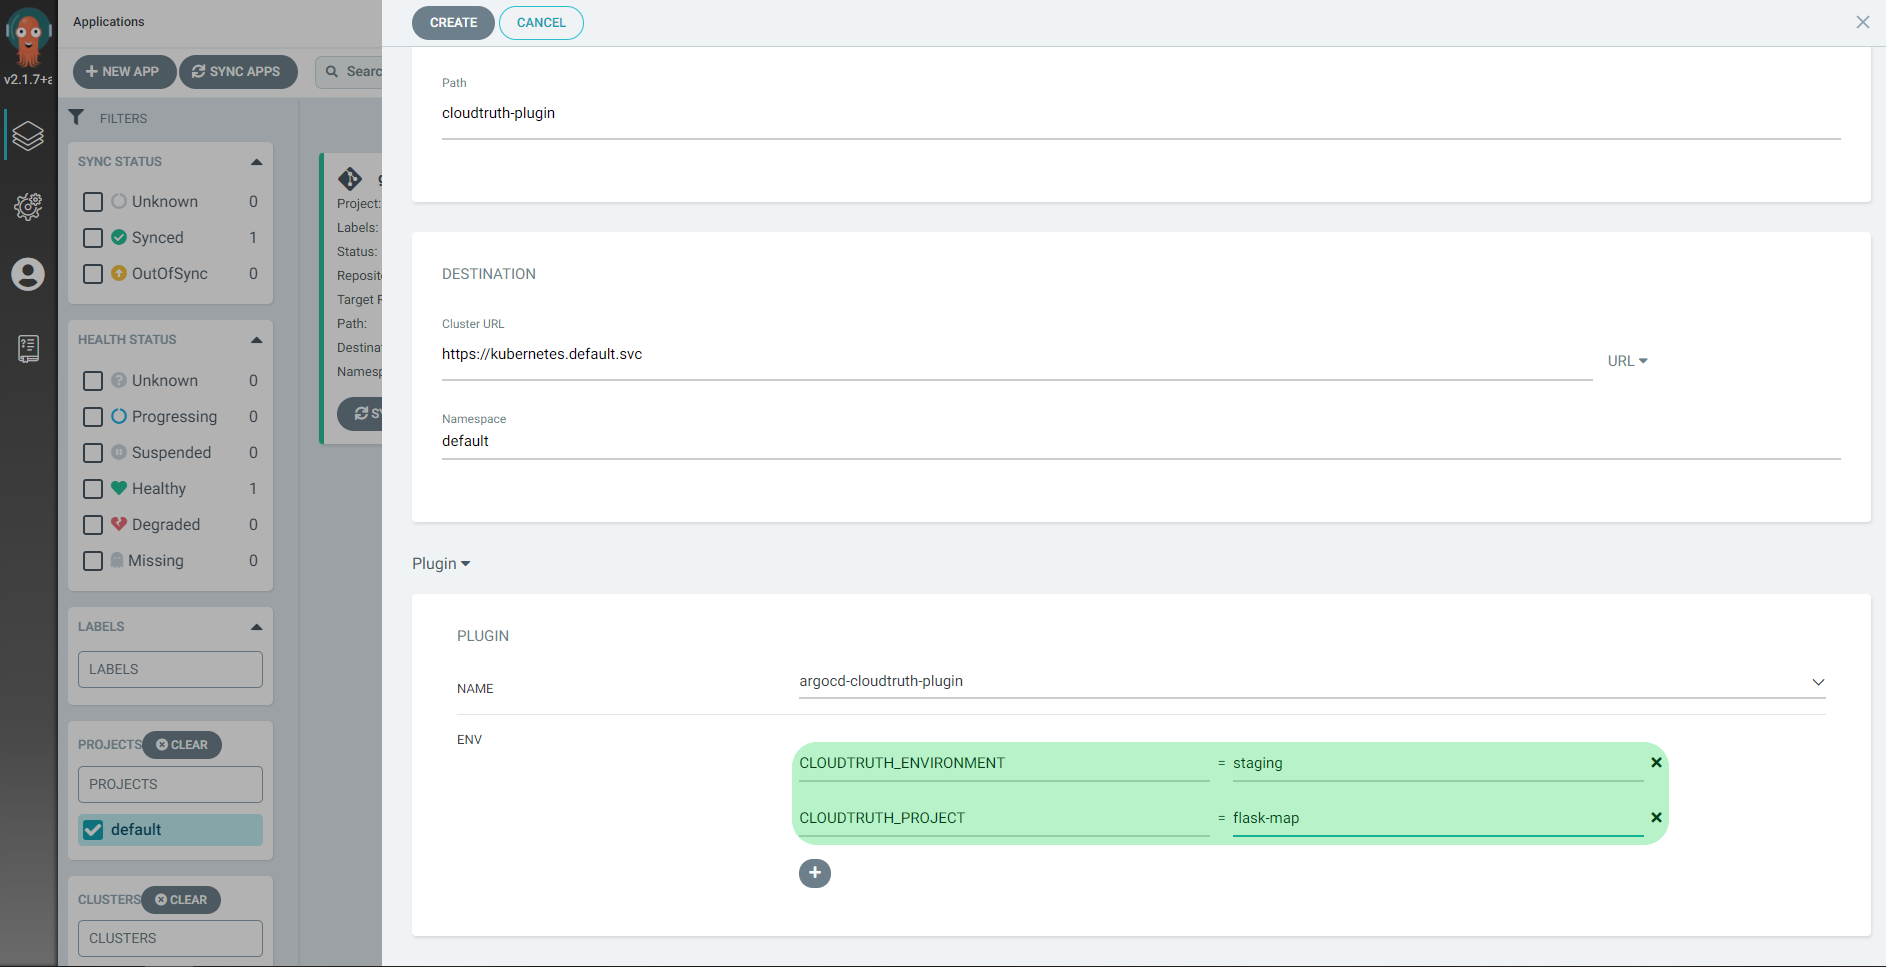Viewport: 1886px width, 967px height.
Task: Click the NEW APP button
Action: (x=124, y=72)
